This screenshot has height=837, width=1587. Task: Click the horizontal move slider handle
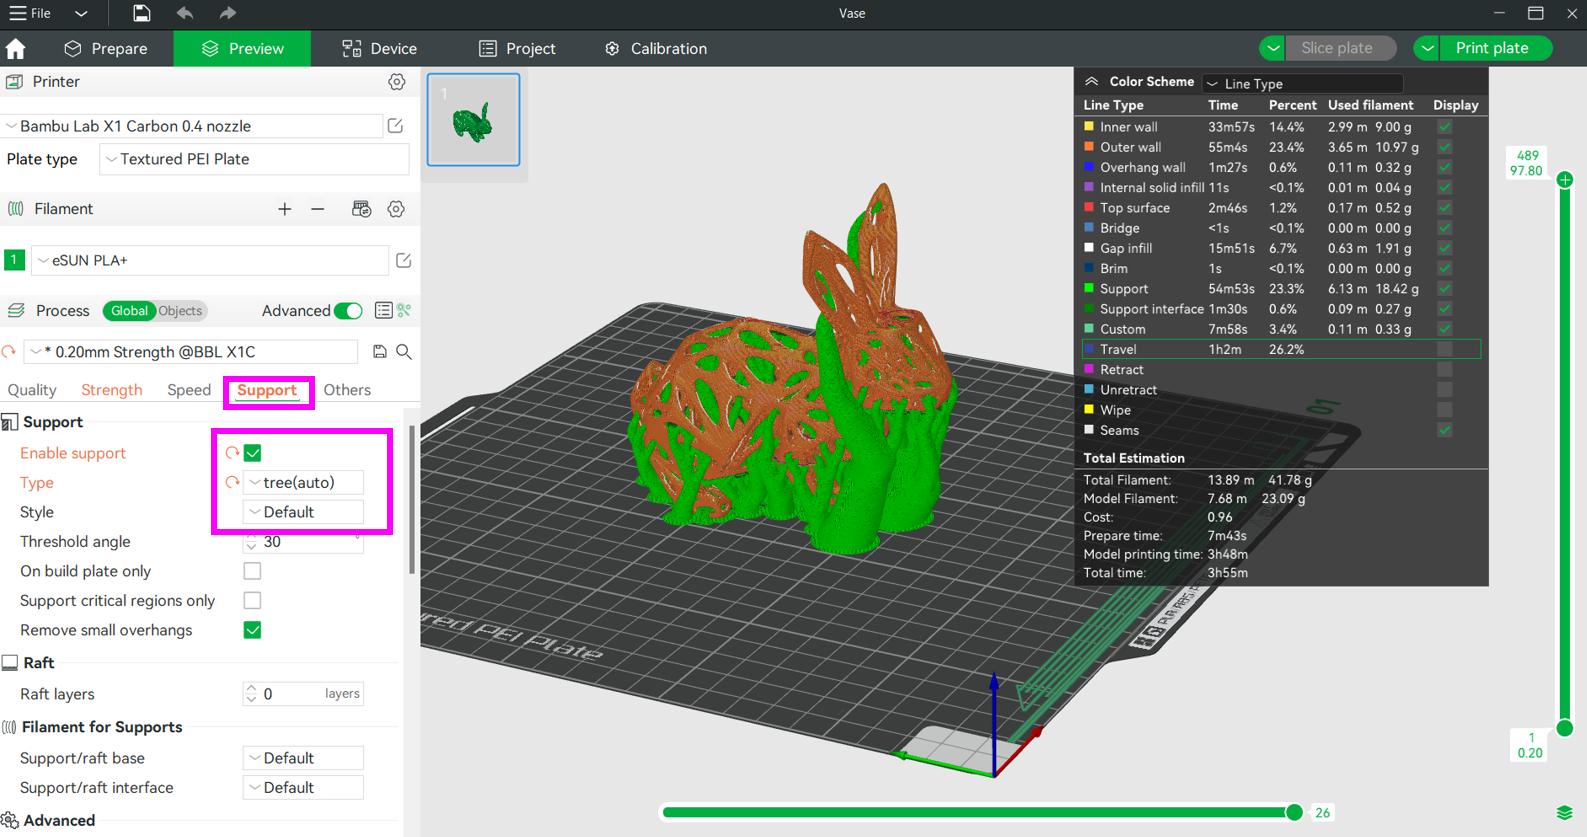pos(1294,812)
